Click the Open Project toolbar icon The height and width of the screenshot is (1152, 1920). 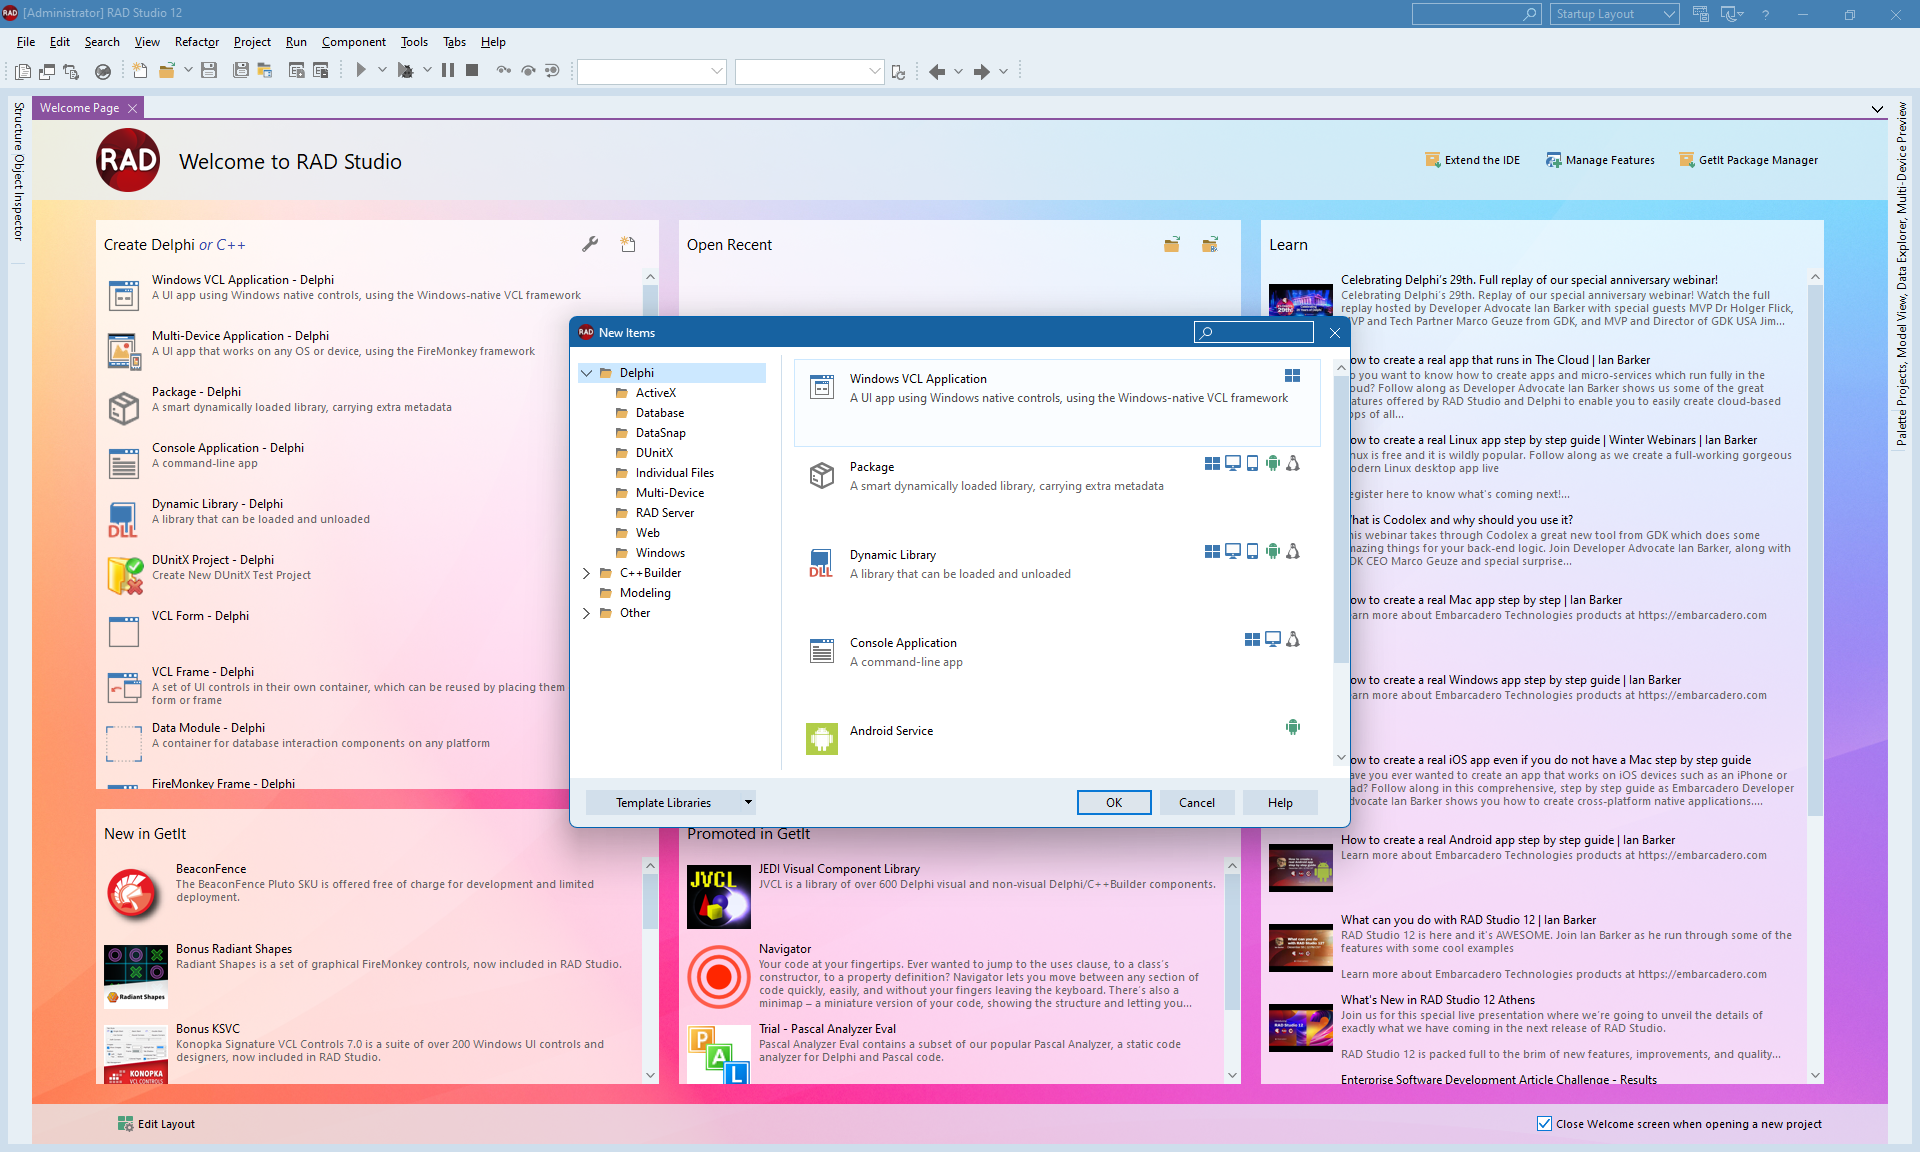pyautogui.click(x=265, y=71)
